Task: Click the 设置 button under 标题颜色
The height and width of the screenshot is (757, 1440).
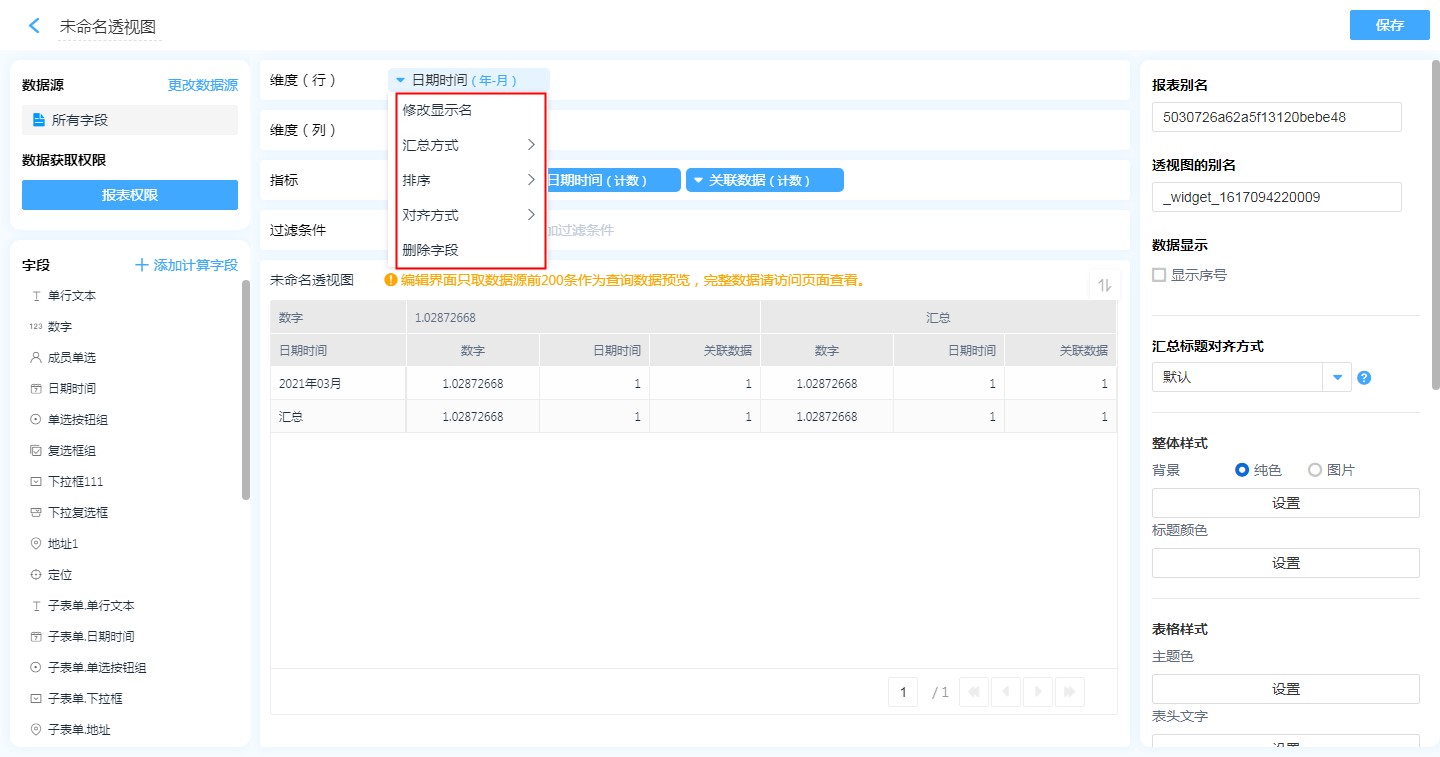Action: (x=1285, y=563)
